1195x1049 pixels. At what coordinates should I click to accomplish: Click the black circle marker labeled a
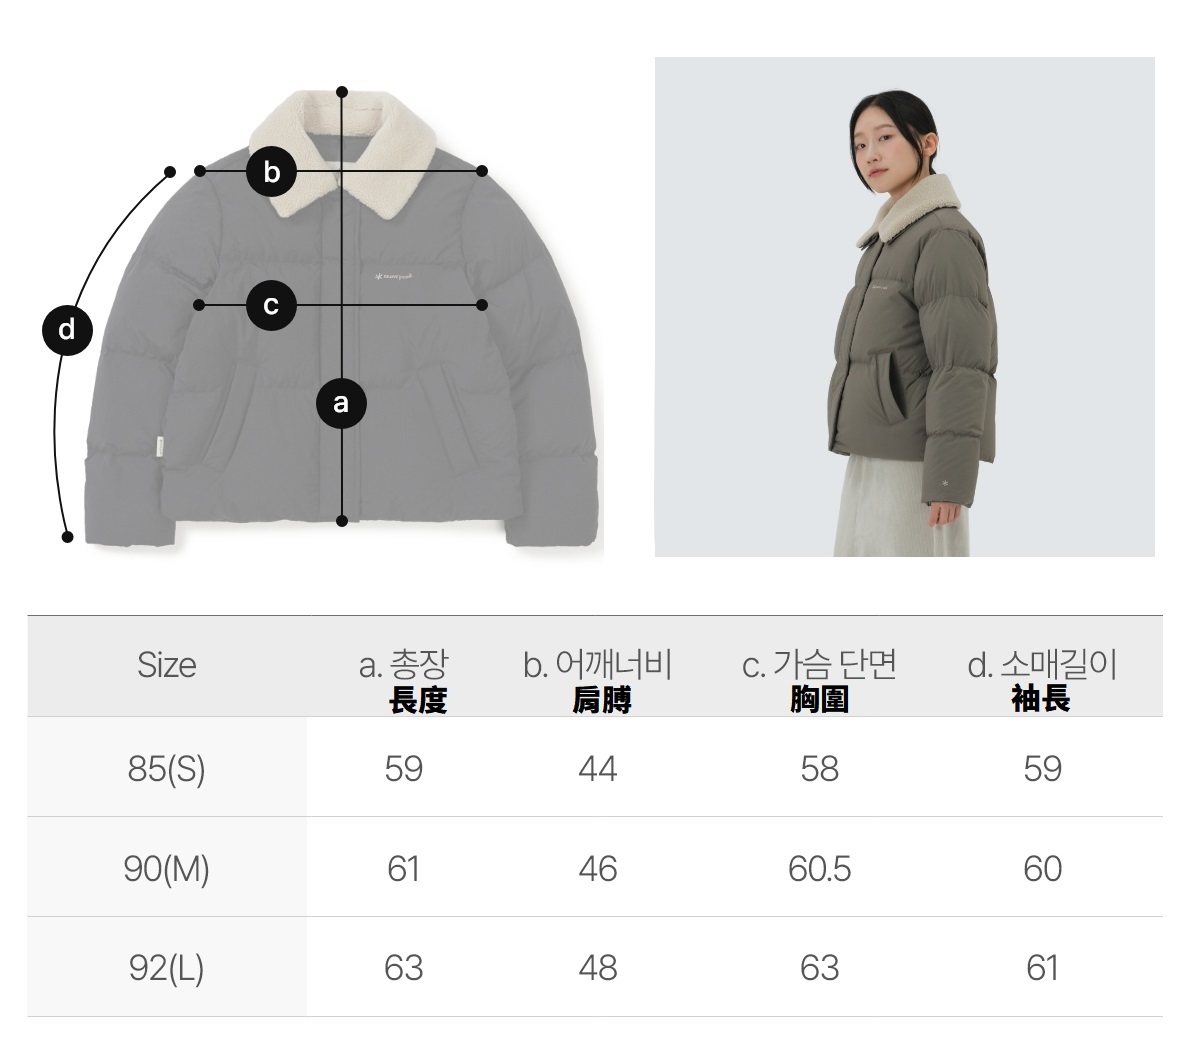point(341,403)
